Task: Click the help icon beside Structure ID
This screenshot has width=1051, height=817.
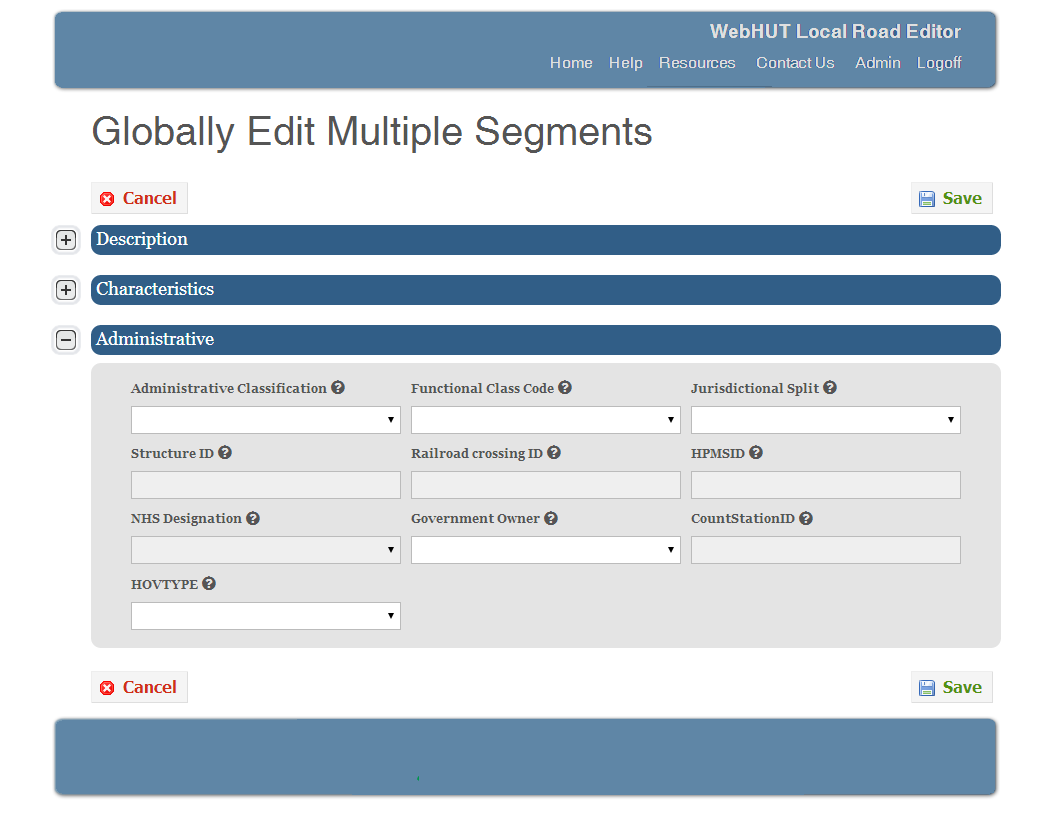Action: [225, 452]
